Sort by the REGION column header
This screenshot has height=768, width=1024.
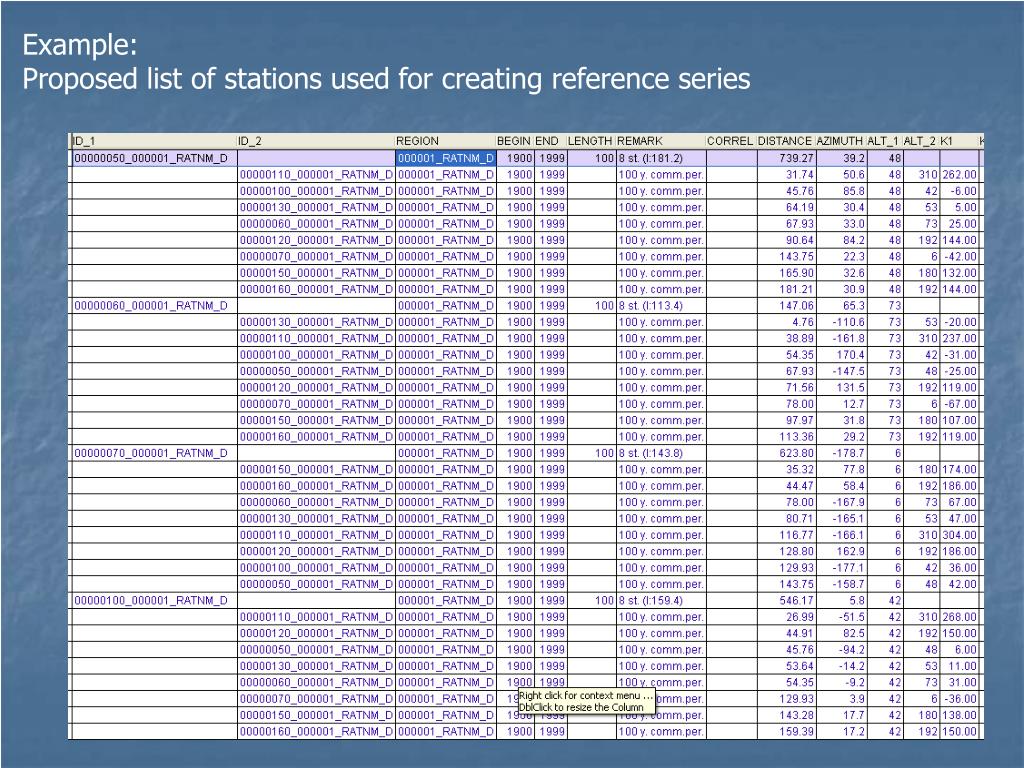click(445, 141)
